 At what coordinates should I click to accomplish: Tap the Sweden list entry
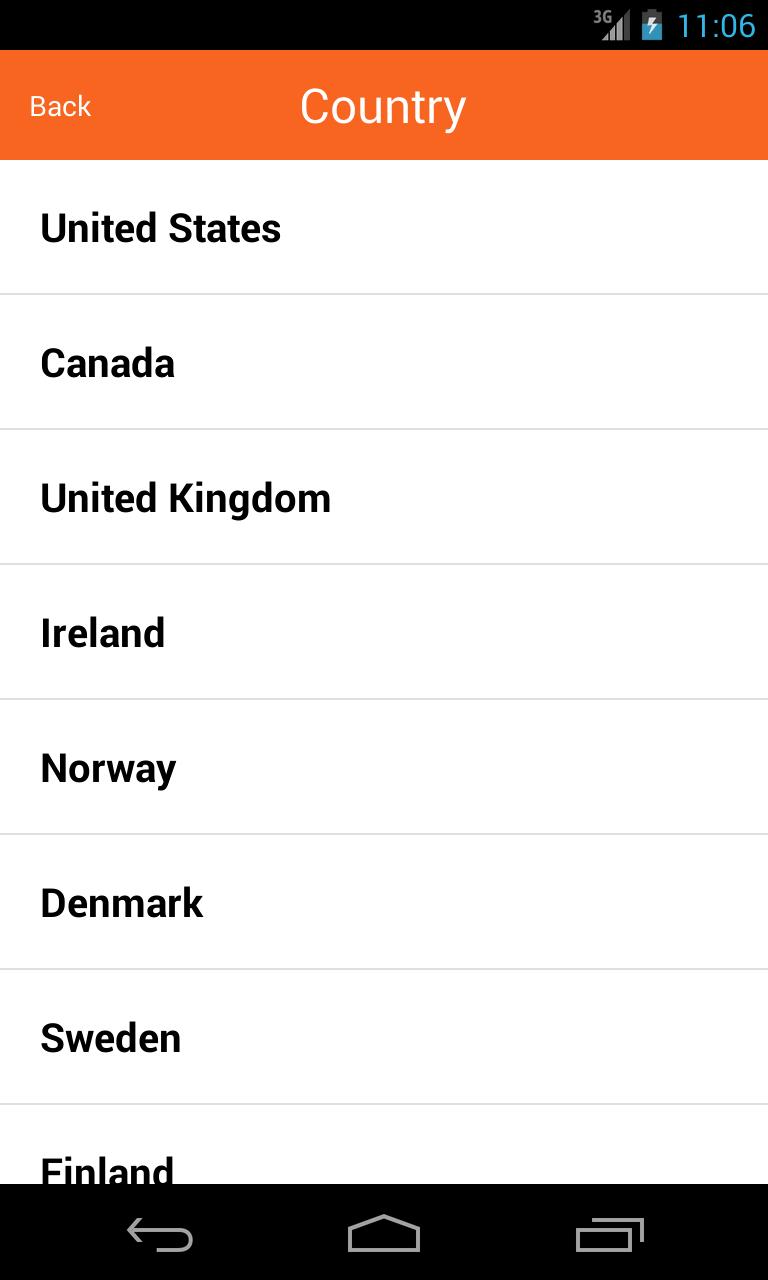pyautogui.click(x=110, y=1038)
